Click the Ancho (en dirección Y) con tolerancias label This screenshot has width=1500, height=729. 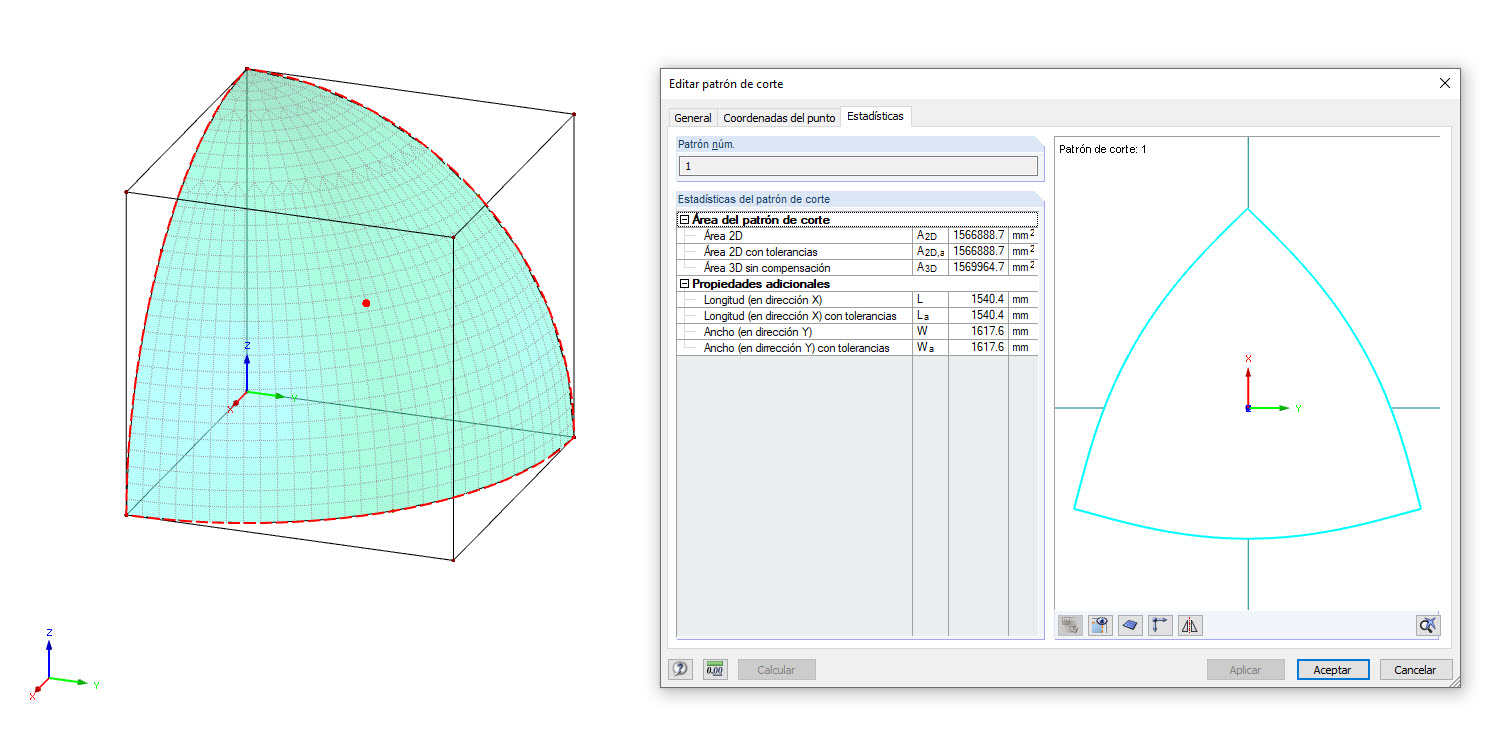pos(796,348)
